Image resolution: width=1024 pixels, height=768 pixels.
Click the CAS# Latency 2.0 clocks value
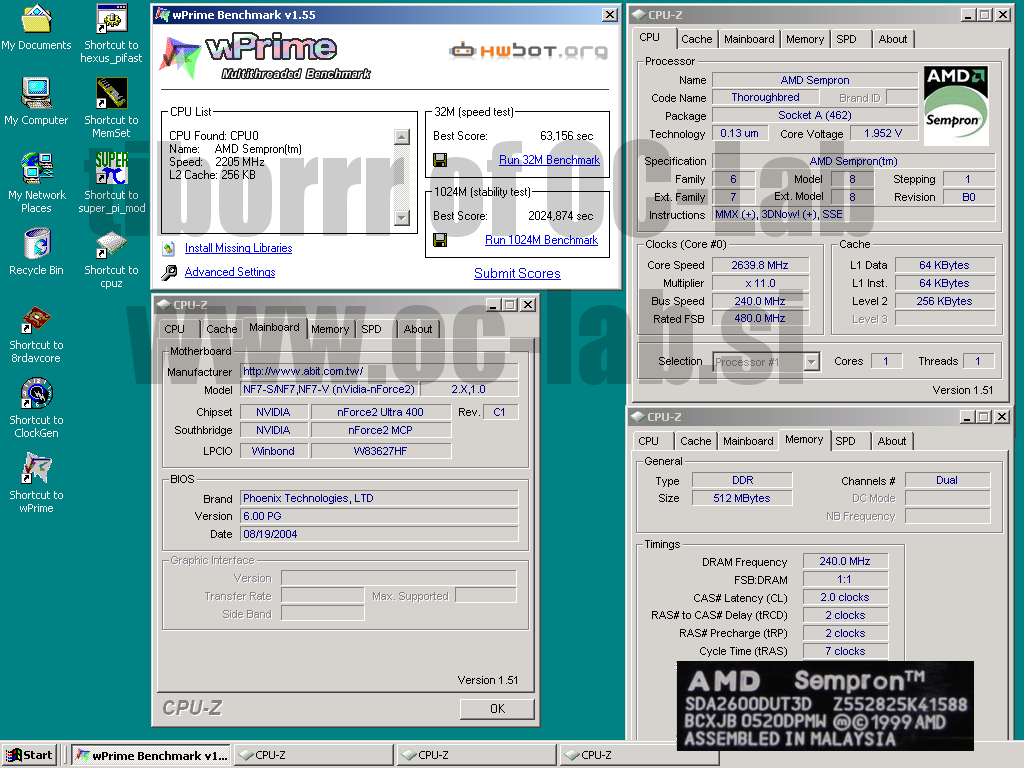845,598
